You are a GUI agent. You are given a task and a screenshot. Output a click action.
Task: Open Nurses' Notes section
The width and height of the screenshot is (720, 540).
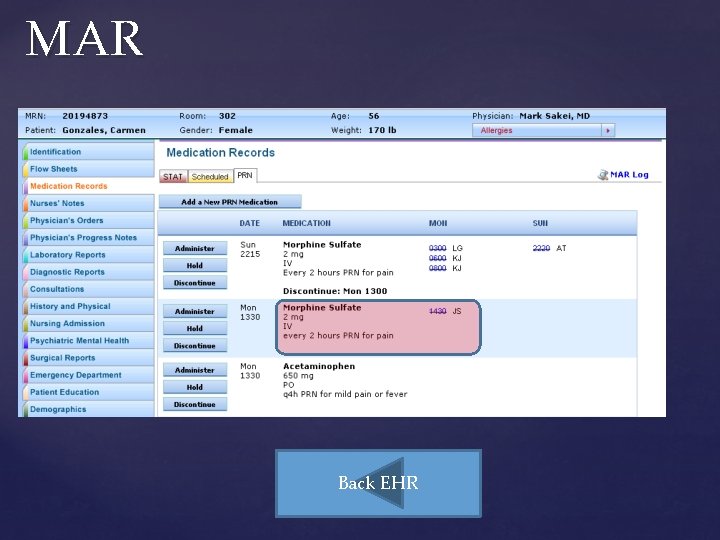87,203
